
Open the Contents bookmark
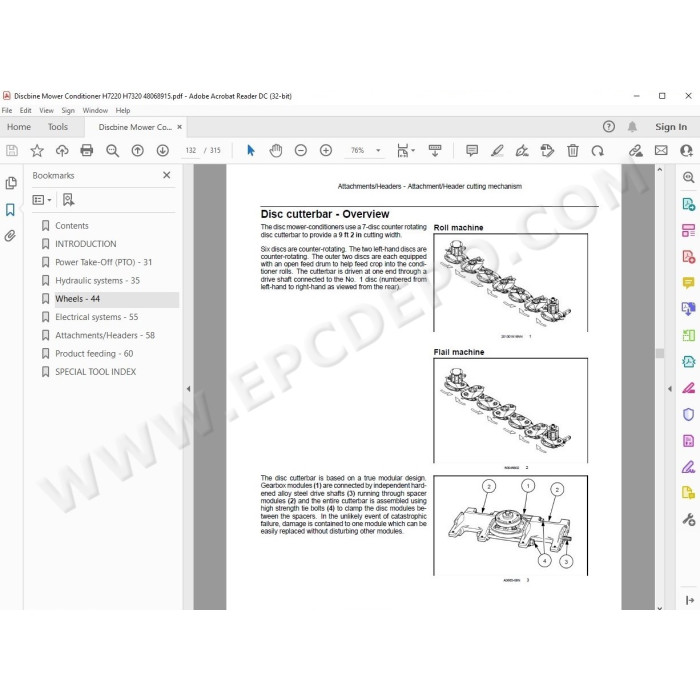pyautogui.click(x=71, y=225)
